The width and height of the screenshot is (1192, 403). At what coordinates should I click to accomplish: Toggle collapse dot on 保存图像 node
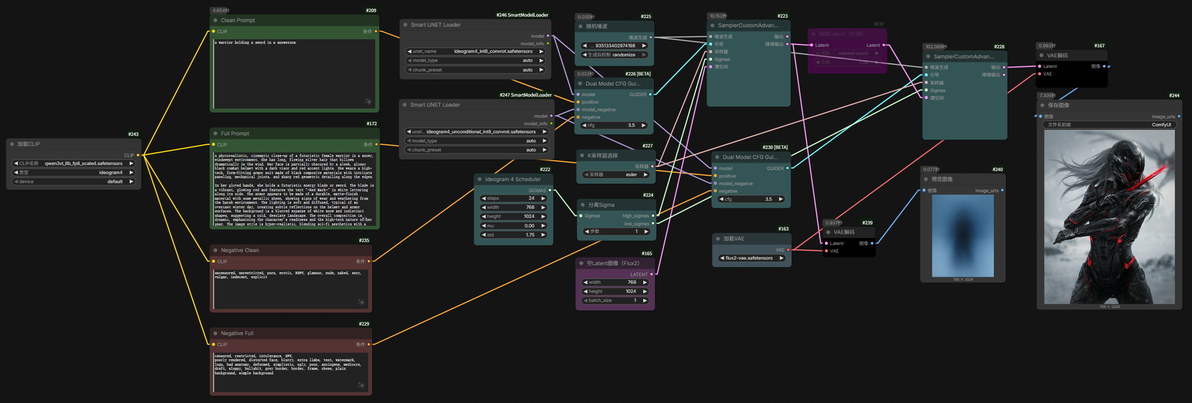tap(1042, 105)
